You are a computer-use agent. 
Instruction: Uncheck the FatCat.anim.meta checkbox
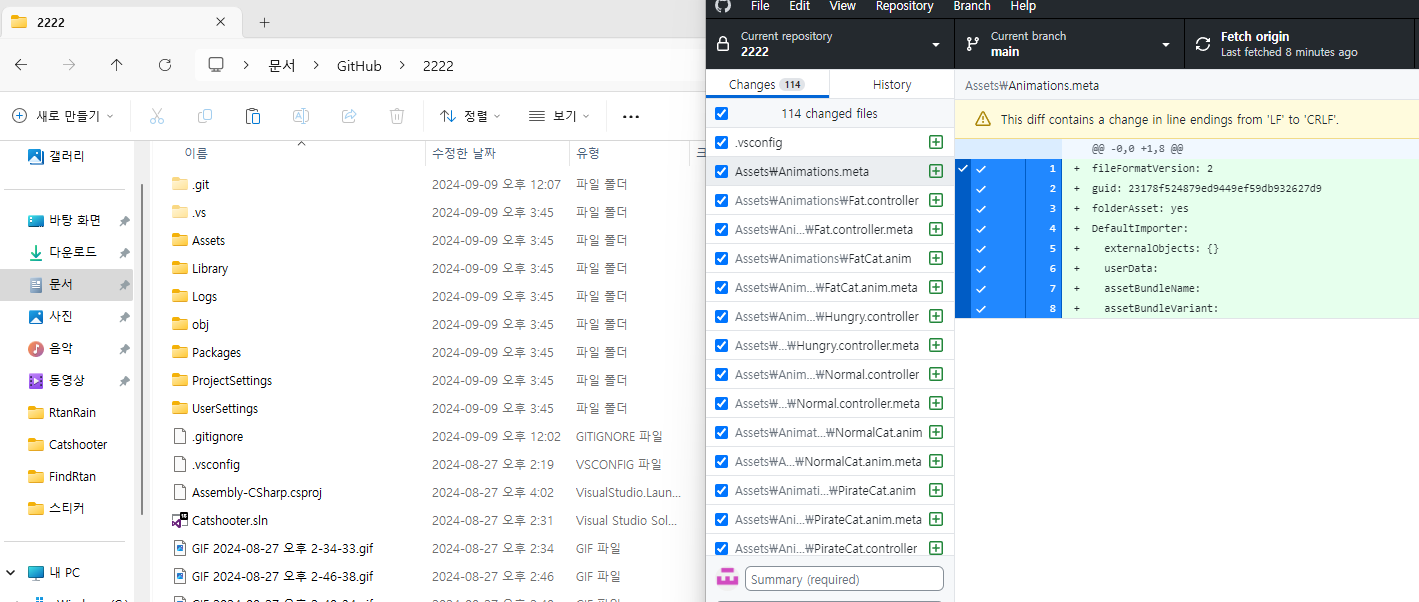[x=722, y=287]
